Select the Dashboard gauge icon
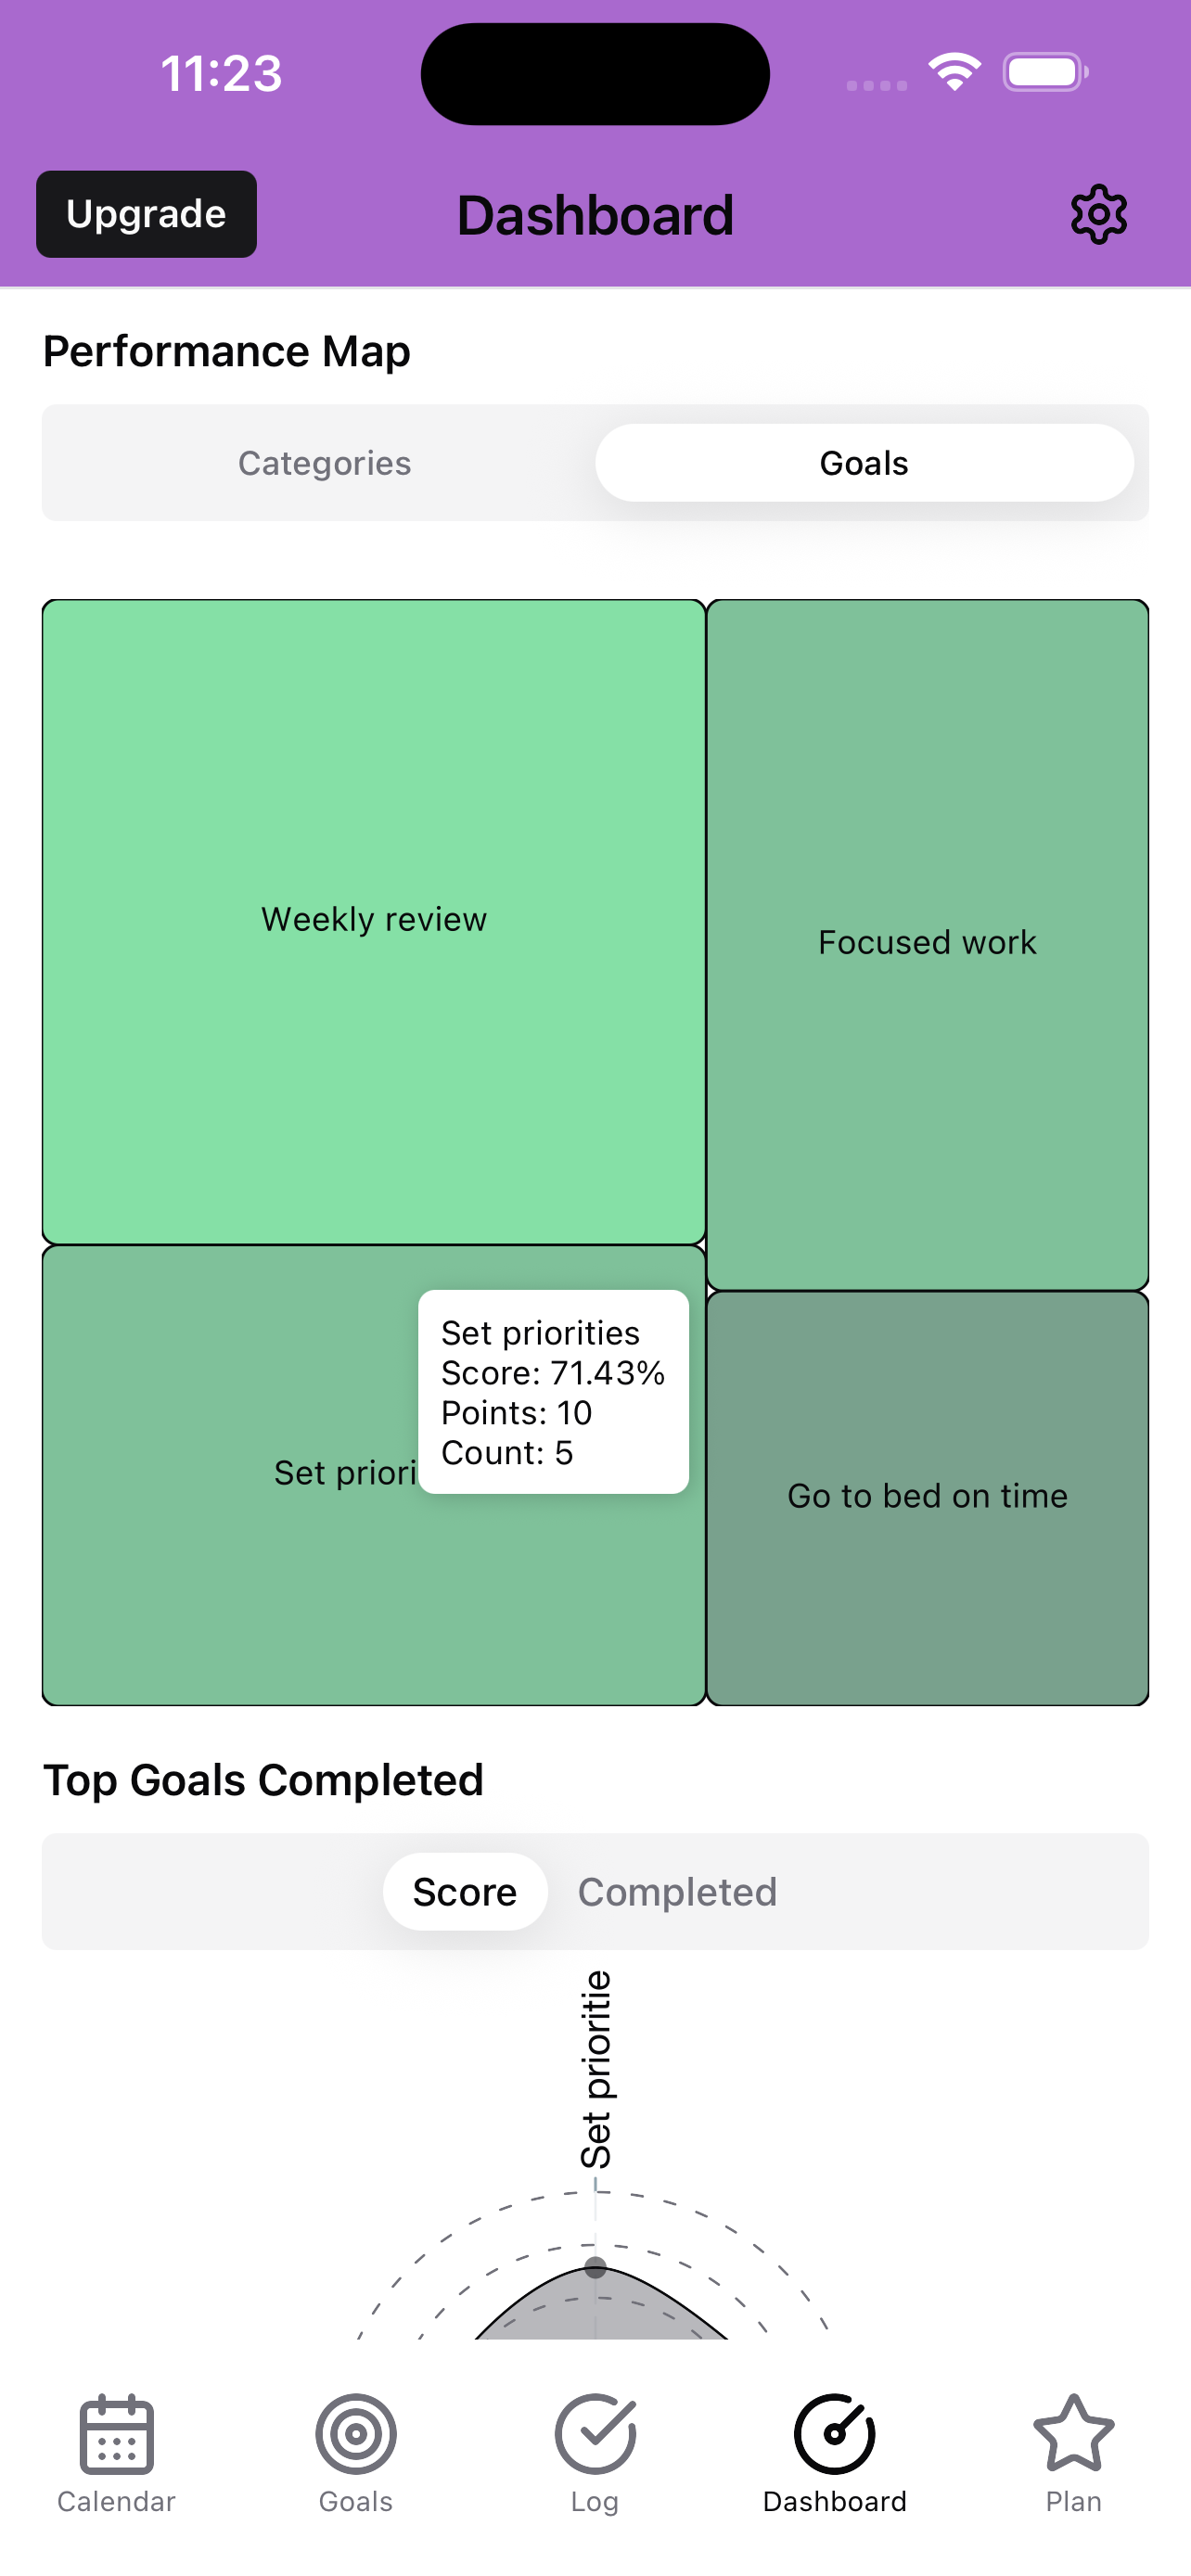This screenshot has height=2576, width=1191. 834,2433
